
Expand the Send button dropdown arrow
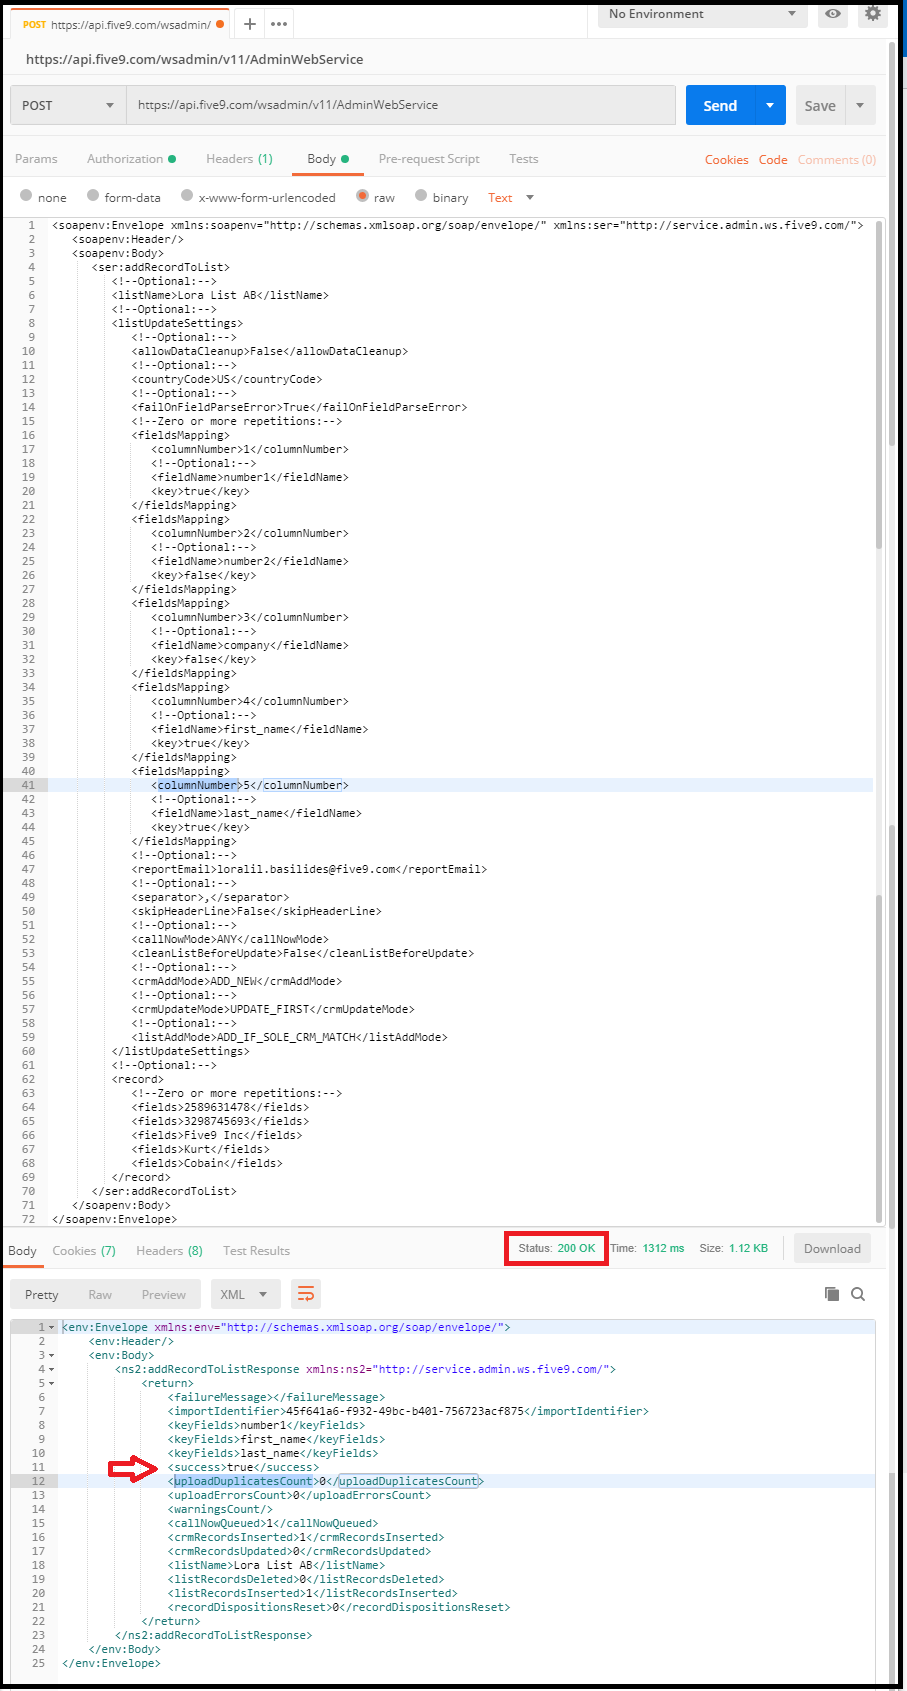[x=770, y=105]
